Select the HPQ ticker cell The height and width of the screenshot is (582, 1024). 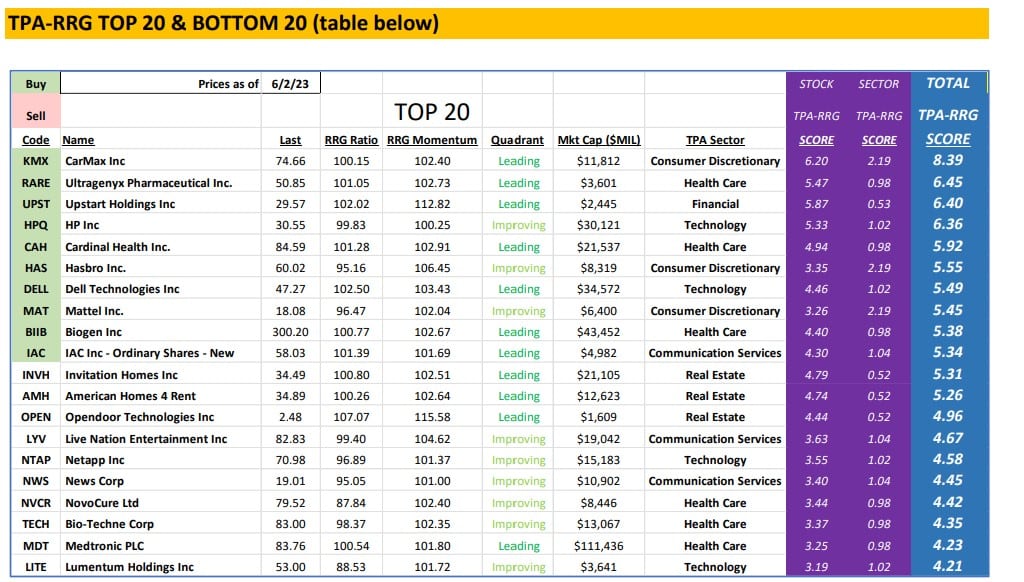click(x=35, y=225)
